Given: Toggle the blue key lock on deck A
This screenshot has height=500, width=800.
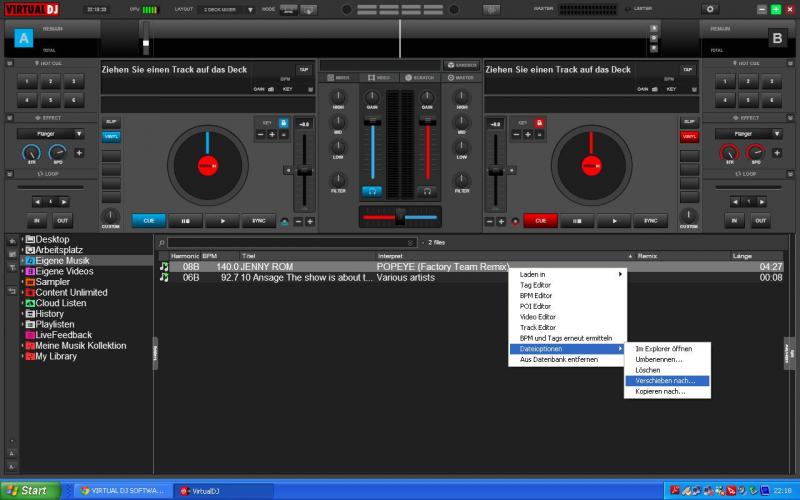Looking at the screenshot, I should 283,122.
